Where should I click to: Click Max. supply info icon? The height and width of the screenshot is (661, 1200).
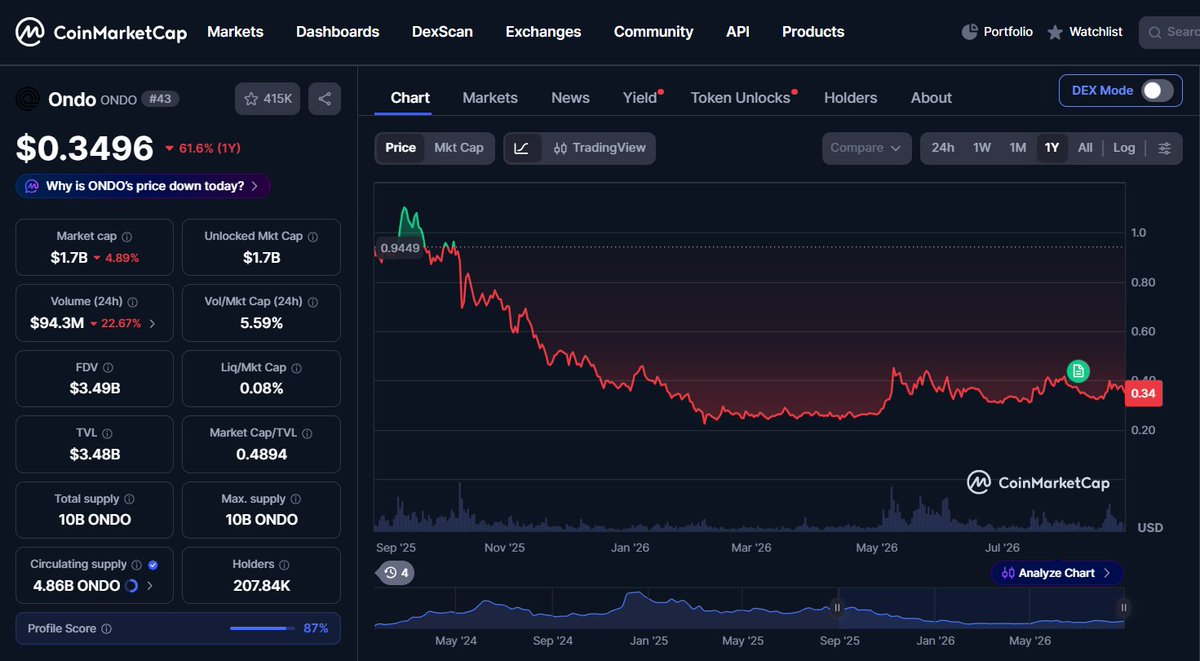pyautogui.click(x=296, y=499)
